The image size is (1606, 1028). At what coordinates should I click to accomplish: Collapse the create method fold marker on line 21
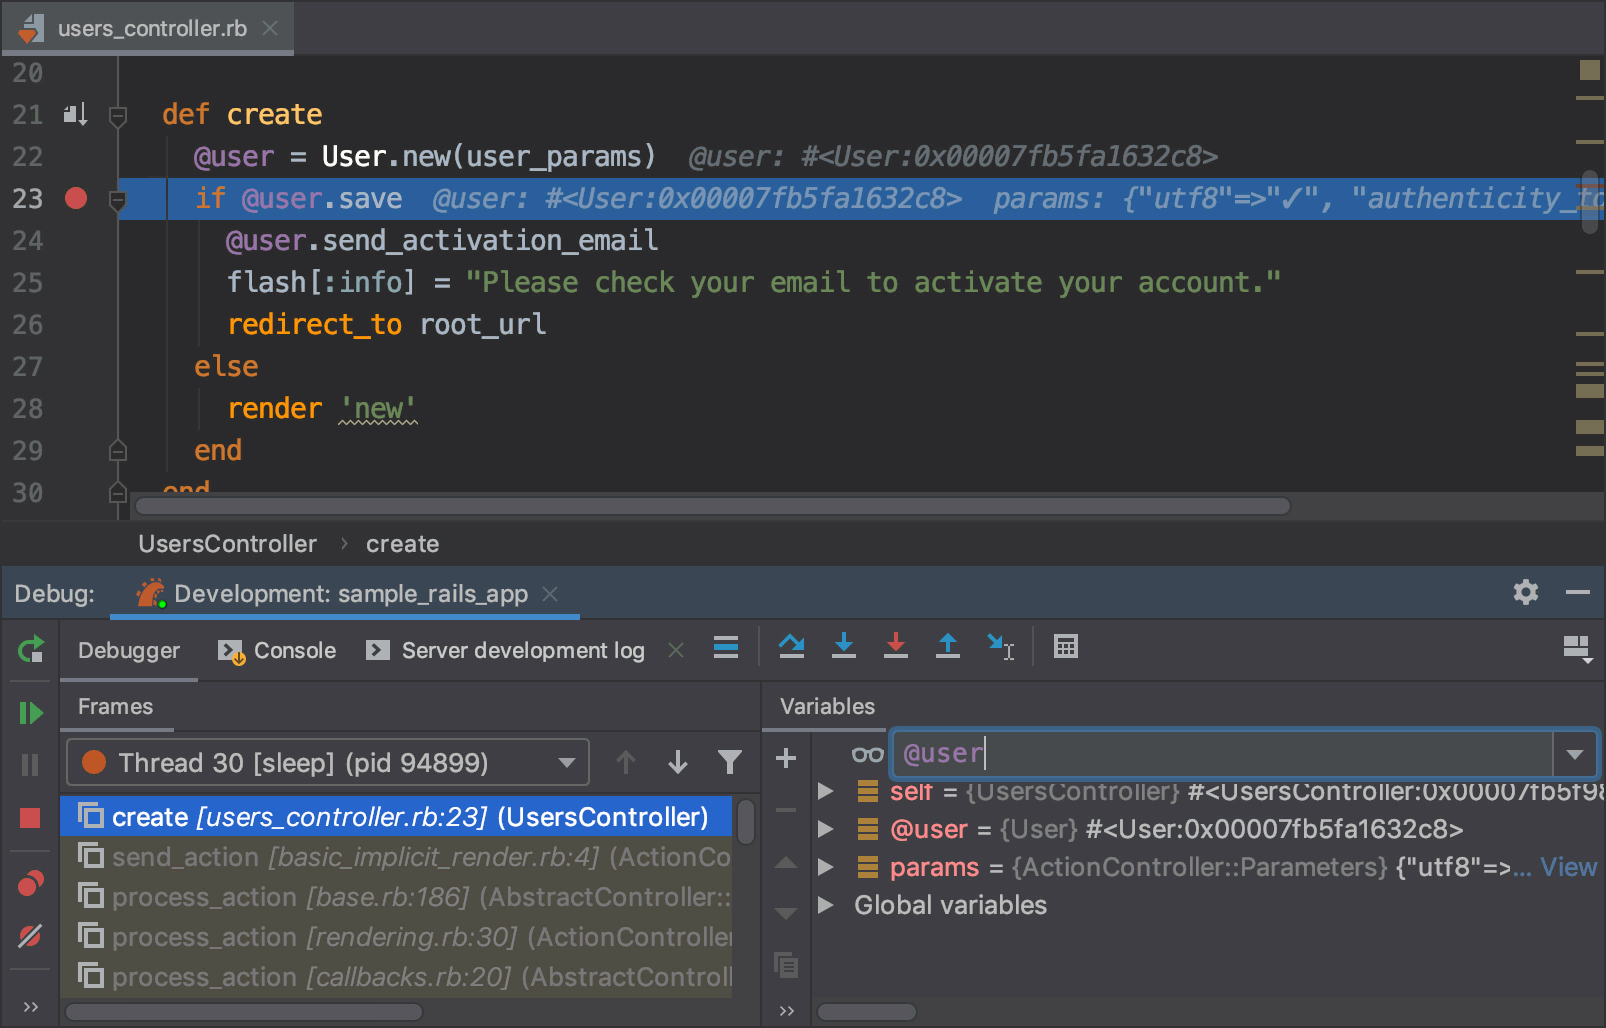118,116
